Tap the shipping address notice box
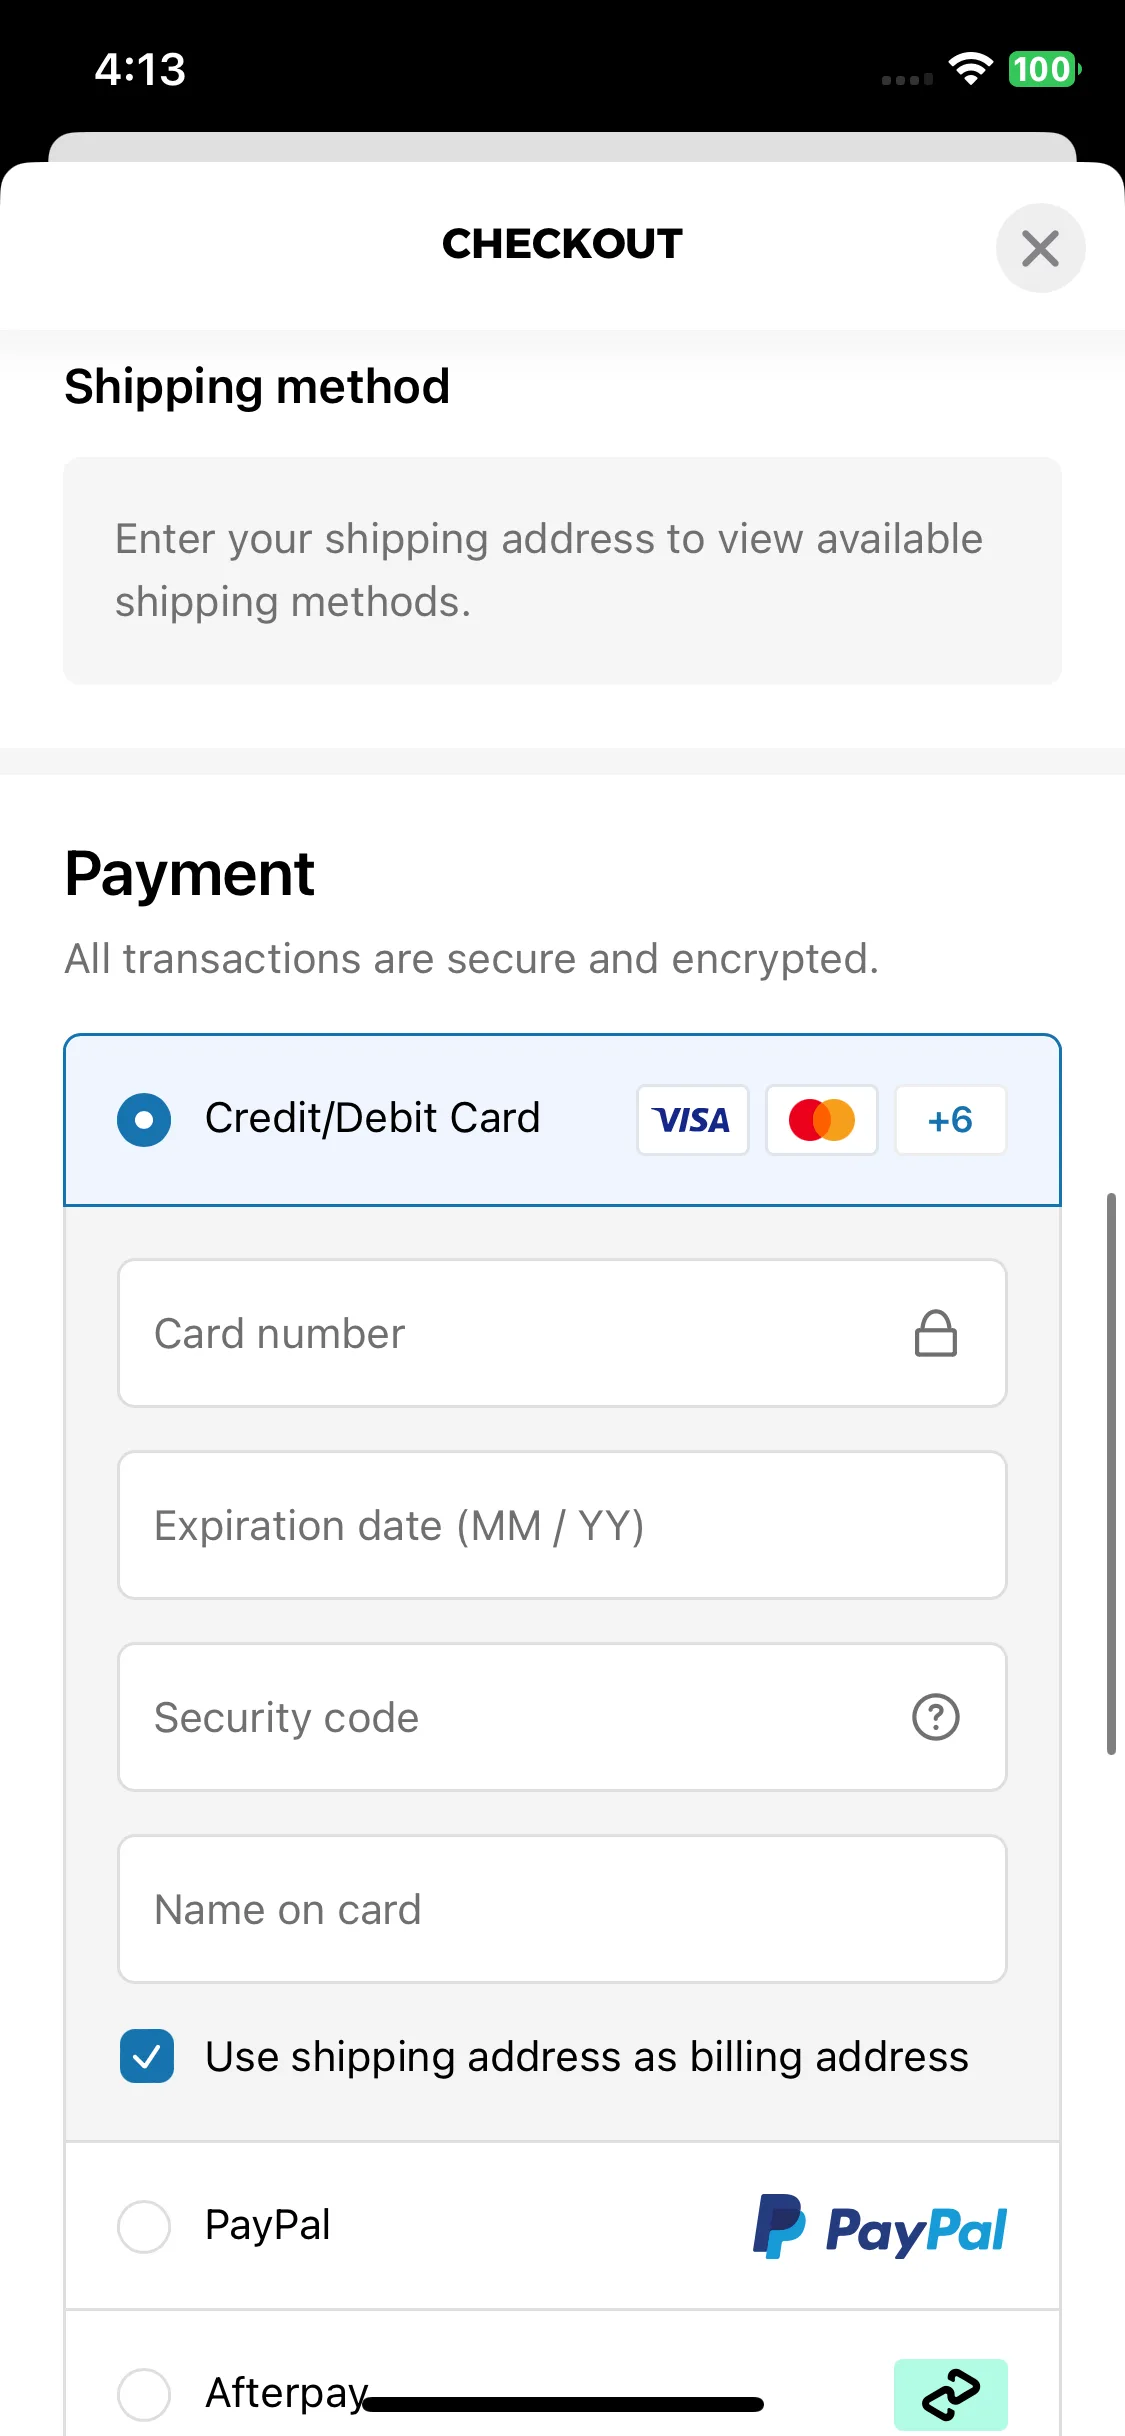Image resolution: width=1125 pixels, height=2436 pixels. click(562, 571)
